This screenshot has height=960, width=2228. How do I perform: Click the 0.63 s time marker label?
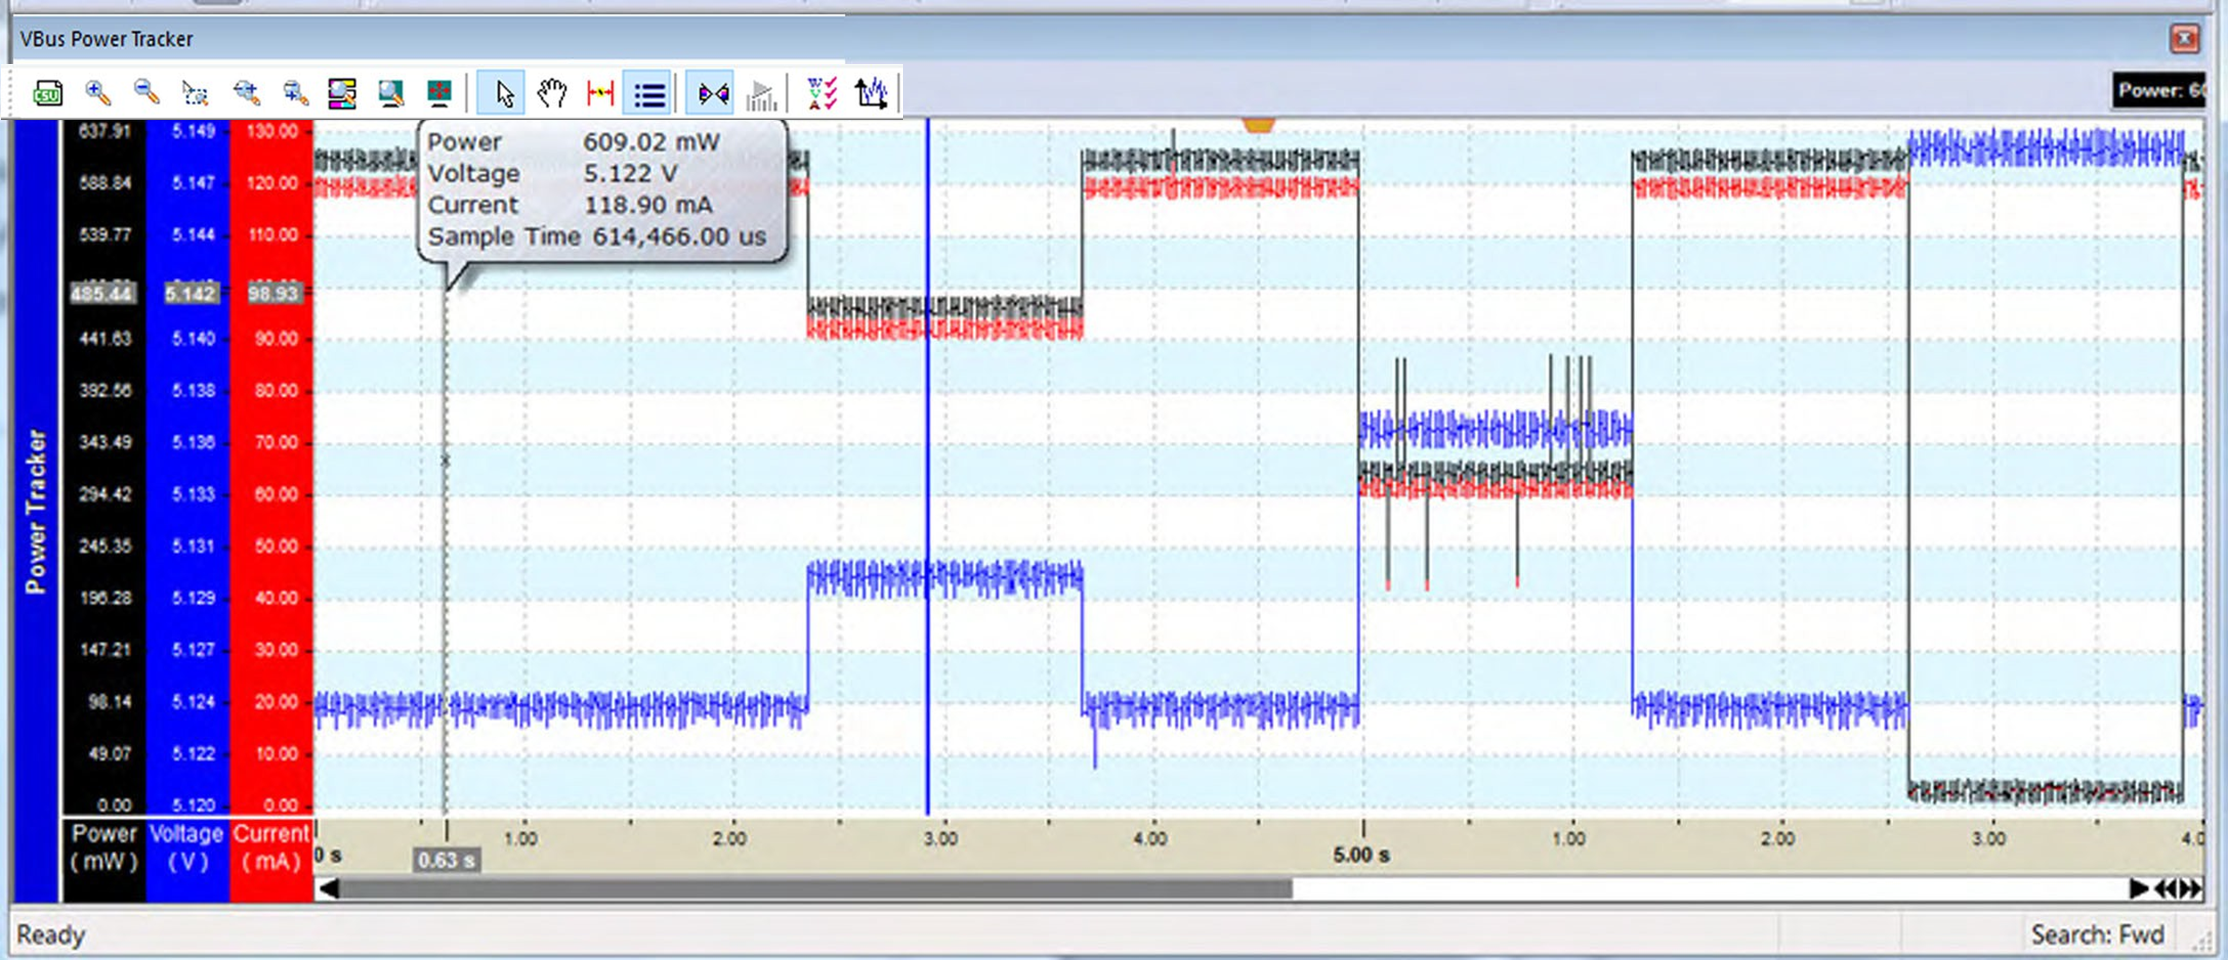coord(446,860)
